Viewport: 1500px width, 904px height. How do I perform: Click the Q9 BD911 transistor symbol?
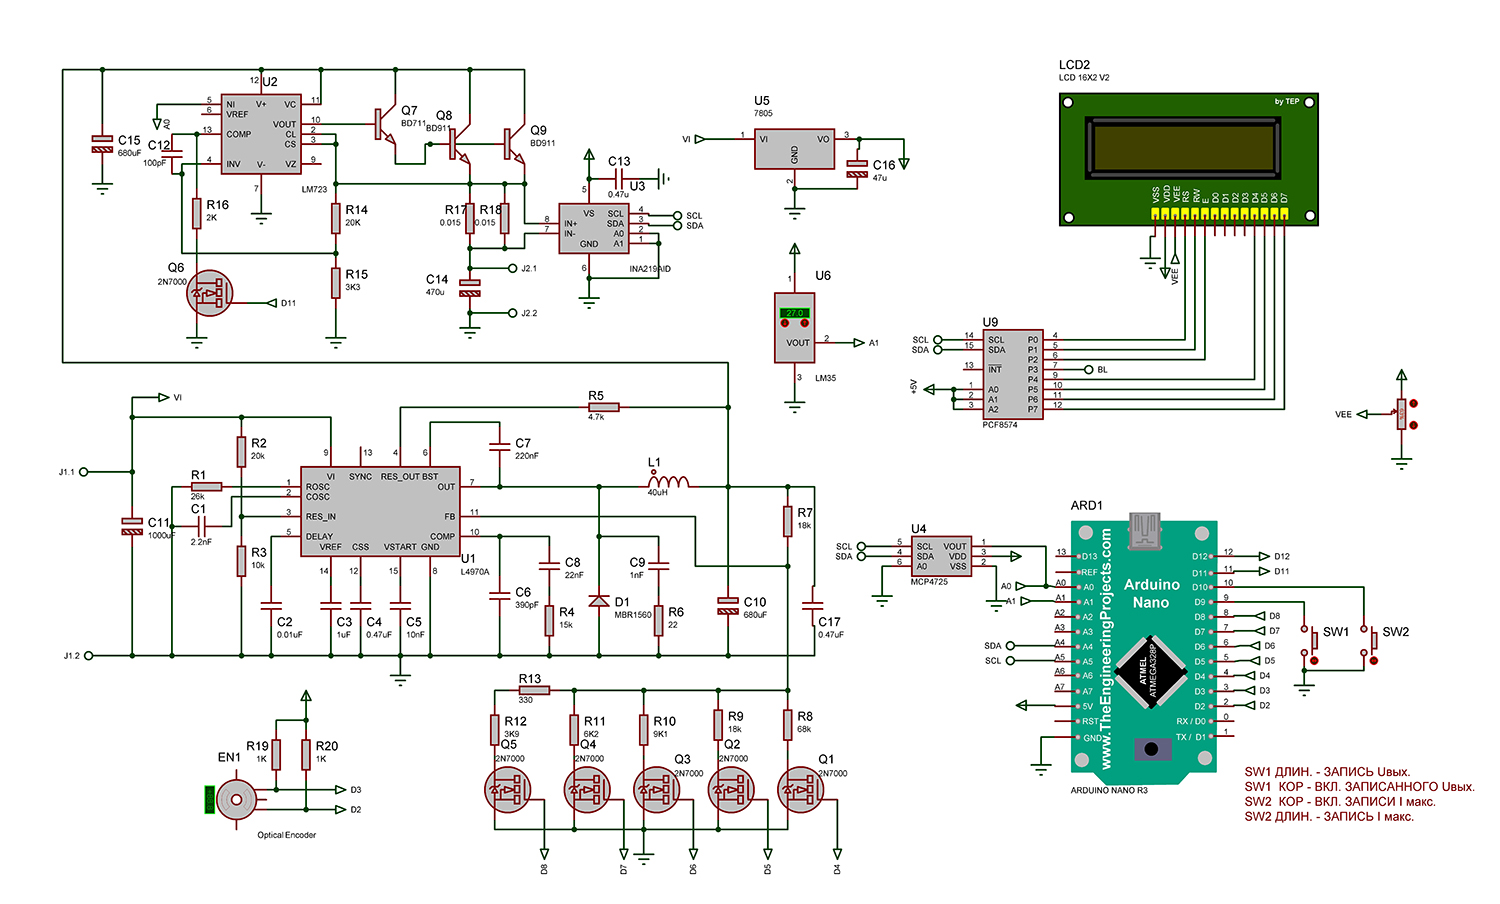(x=512, y=143)
